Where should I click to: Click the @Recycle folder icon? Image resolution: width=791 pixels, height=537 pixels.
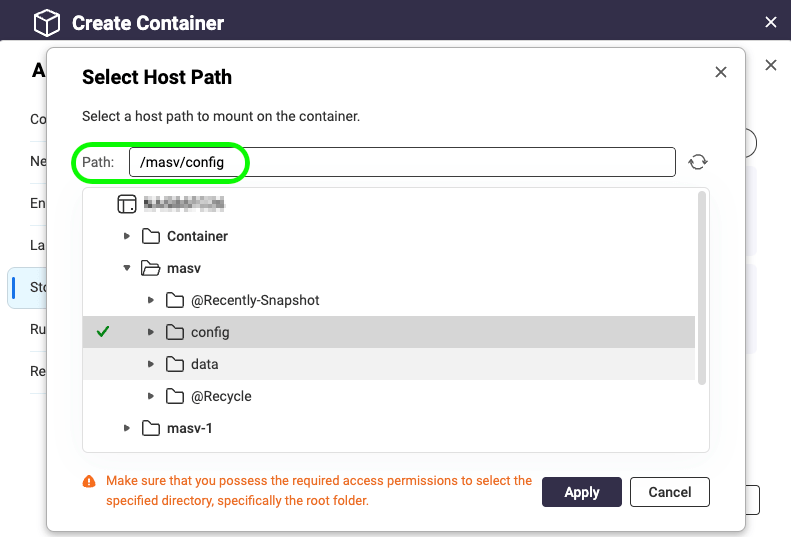pos(175,396)
